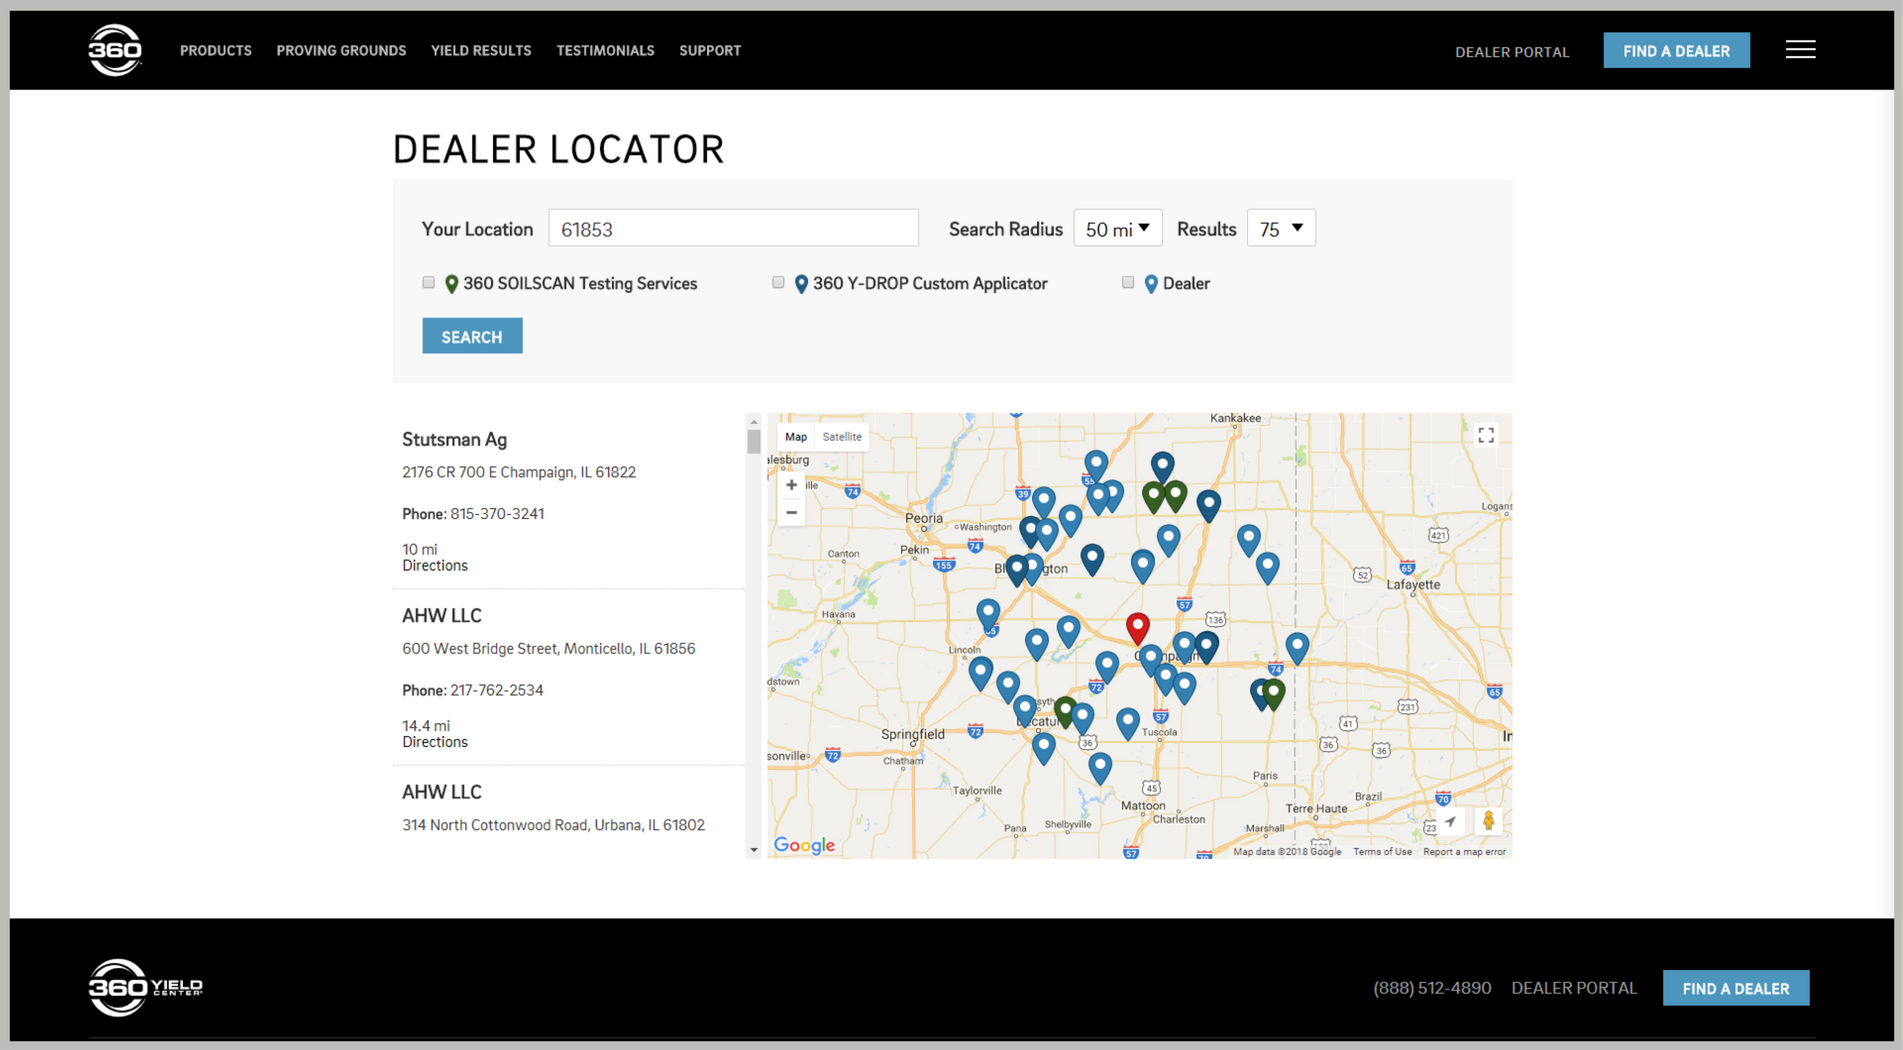Open the Proving Grounds menu
1903x1050 pixels.
tap(341, 50)
